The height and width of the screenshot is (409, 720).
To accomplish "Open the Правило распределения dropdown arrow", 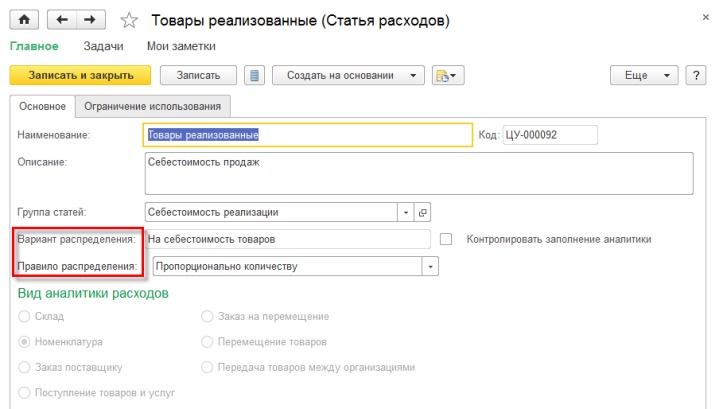I will [430, 266].
